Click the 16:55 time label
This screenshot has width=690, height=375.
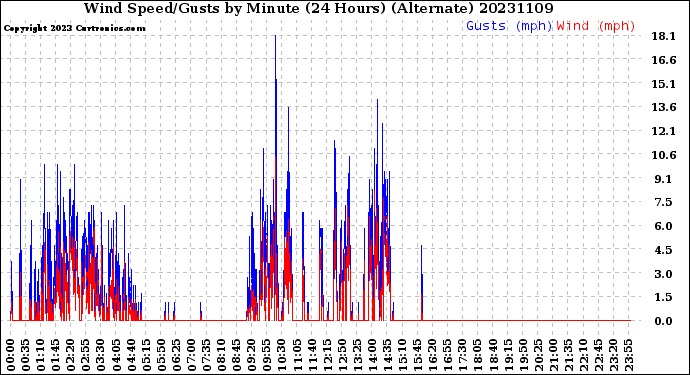(x=448, y=355)
